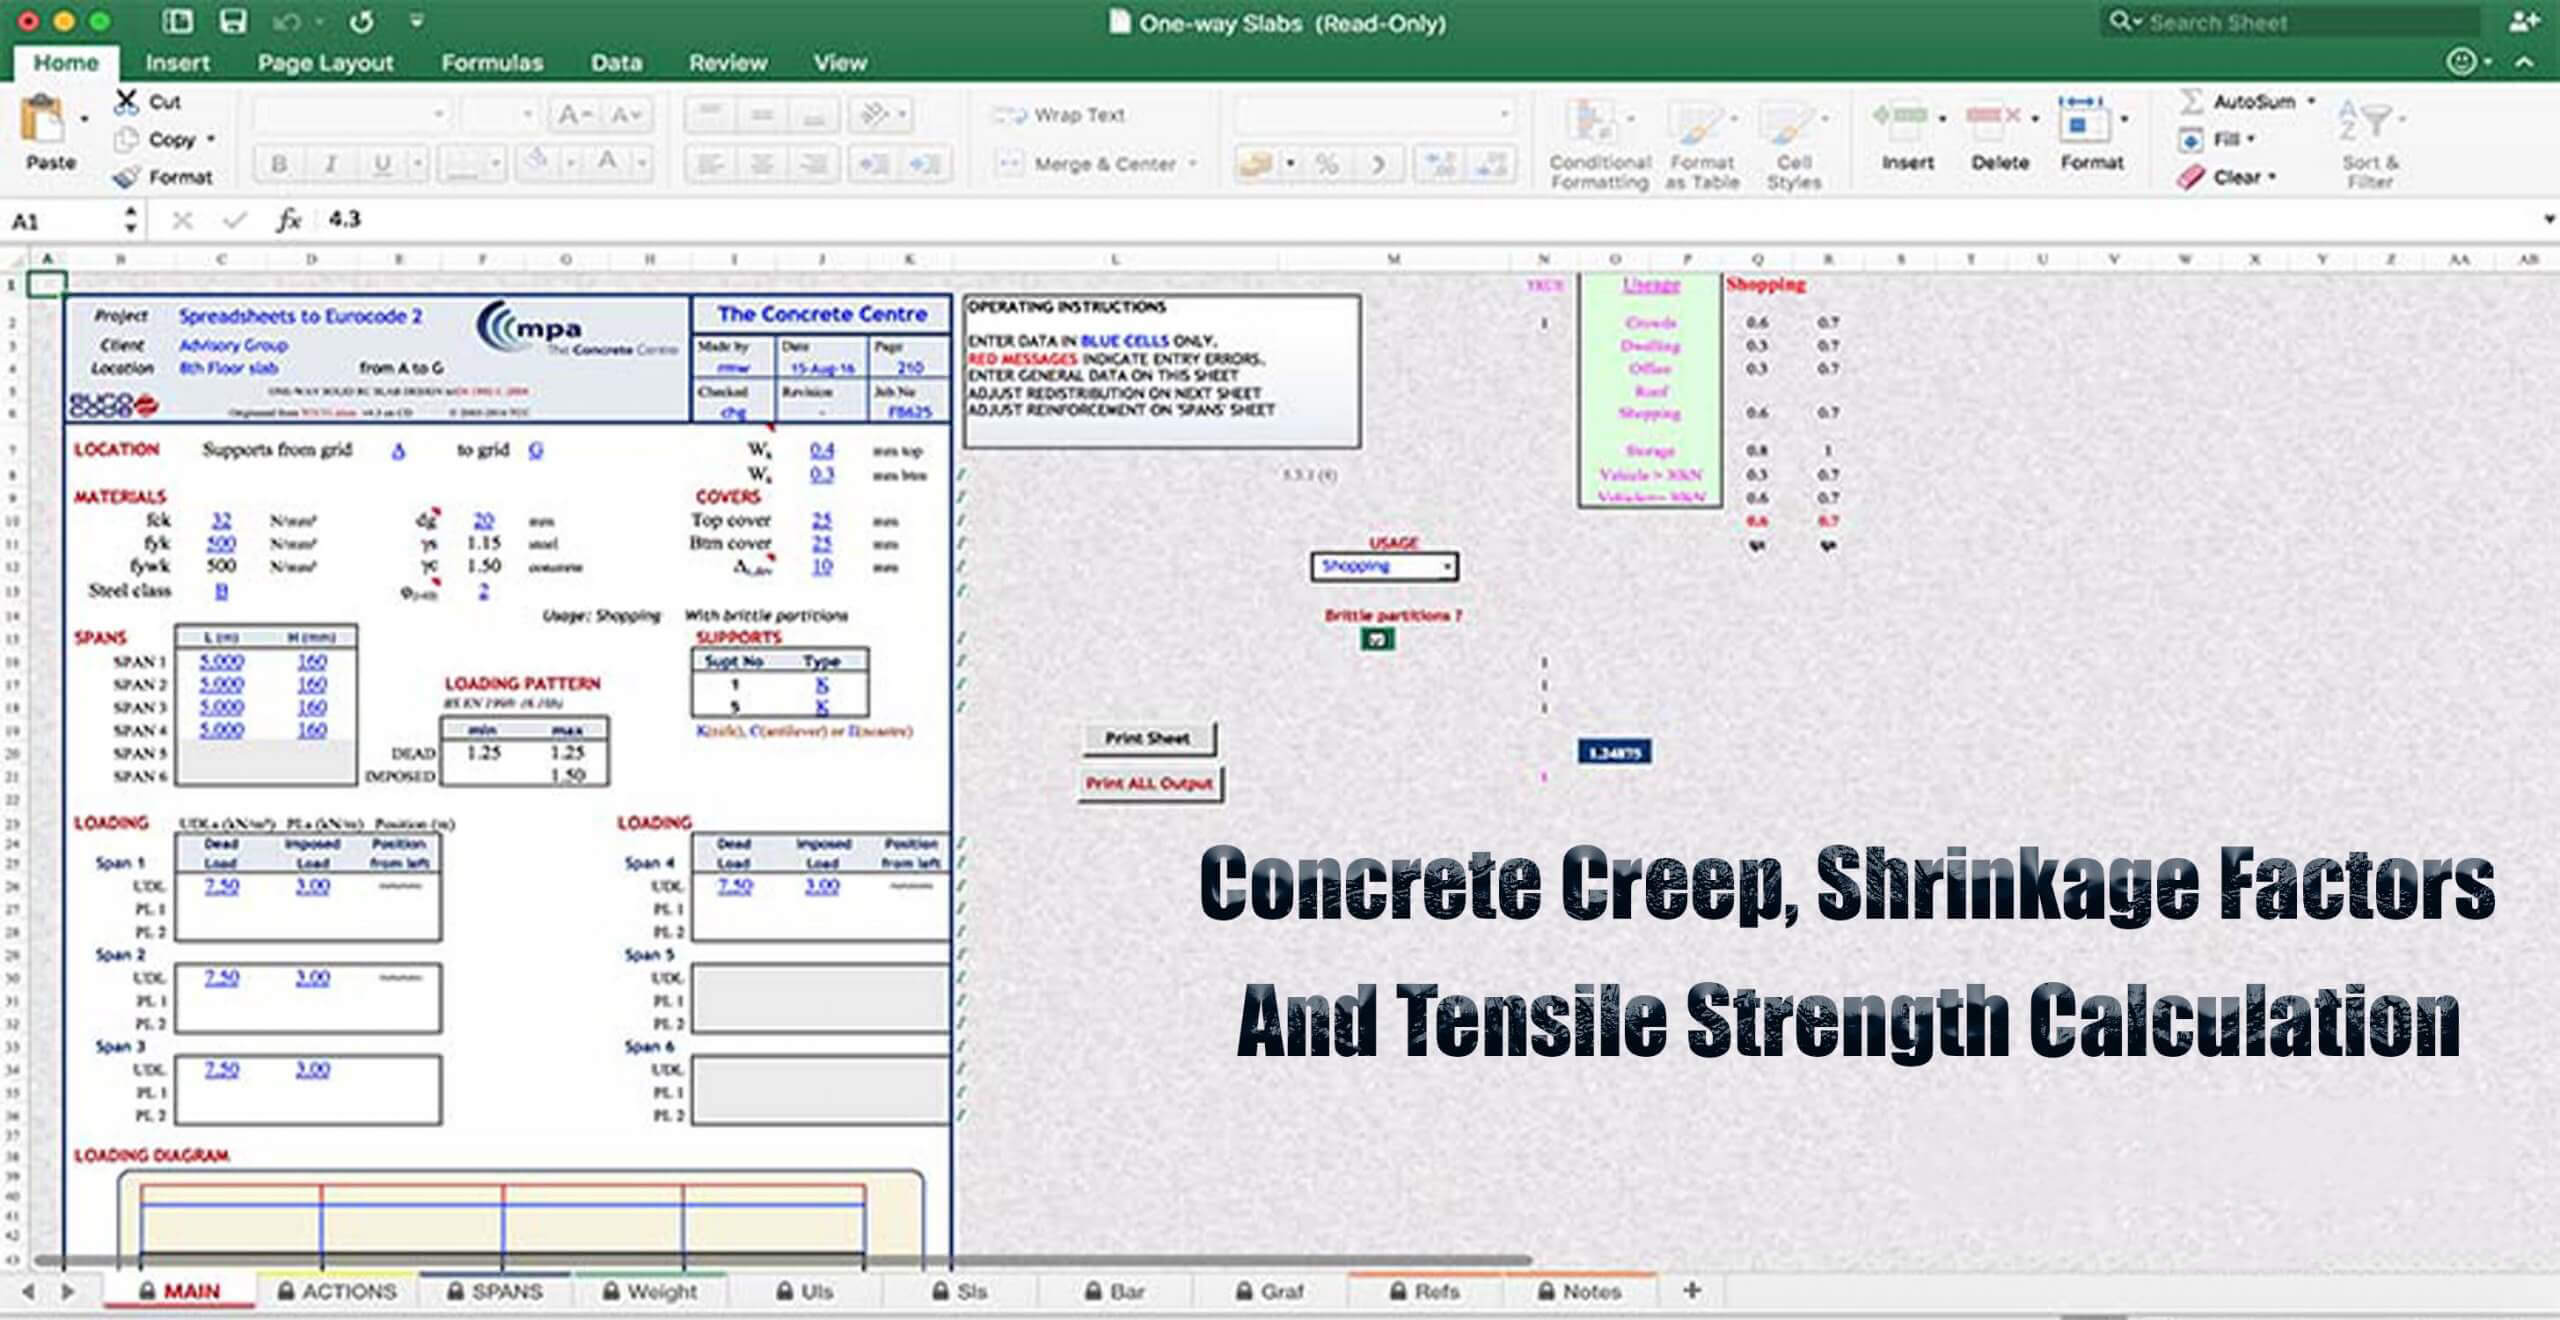Toggle the Brittle partitions checkbox
This screenshot has width=2560, height=1320.
pyautogui.click(x=1377, y=639)
